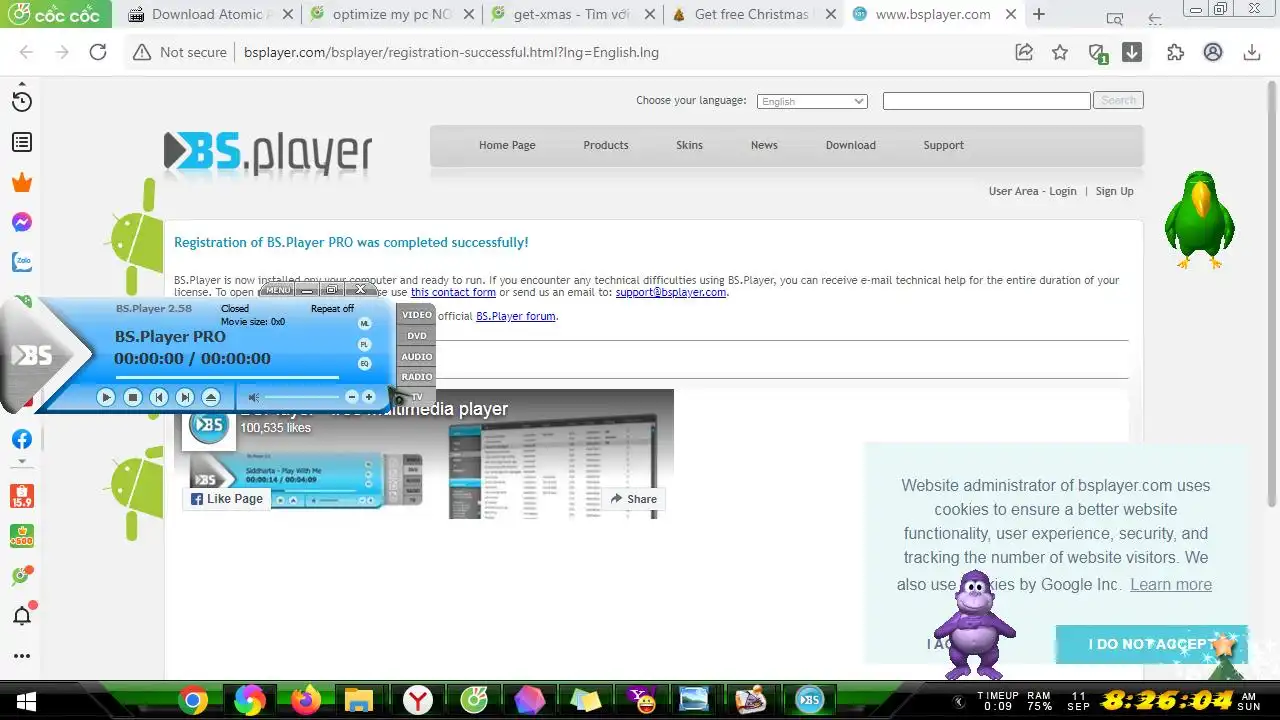The height and width of the screenshot is (720, 1280).
Task: Click the dark download arrow extension icon
Action: (x=1132, y=52)
